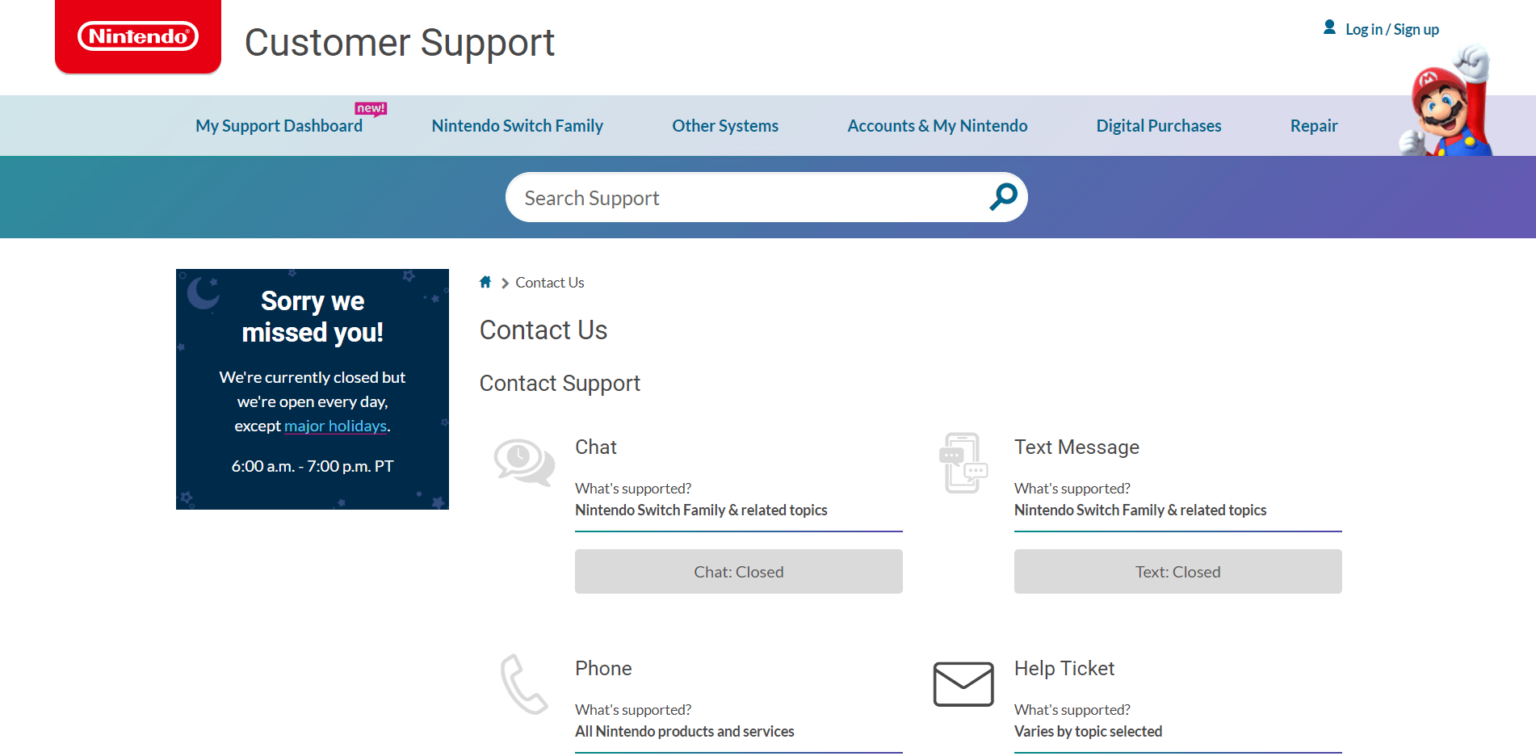Viewport: 1536px width, 756px height.
Task: Open the Repair menu
Action: [1313, 126]
